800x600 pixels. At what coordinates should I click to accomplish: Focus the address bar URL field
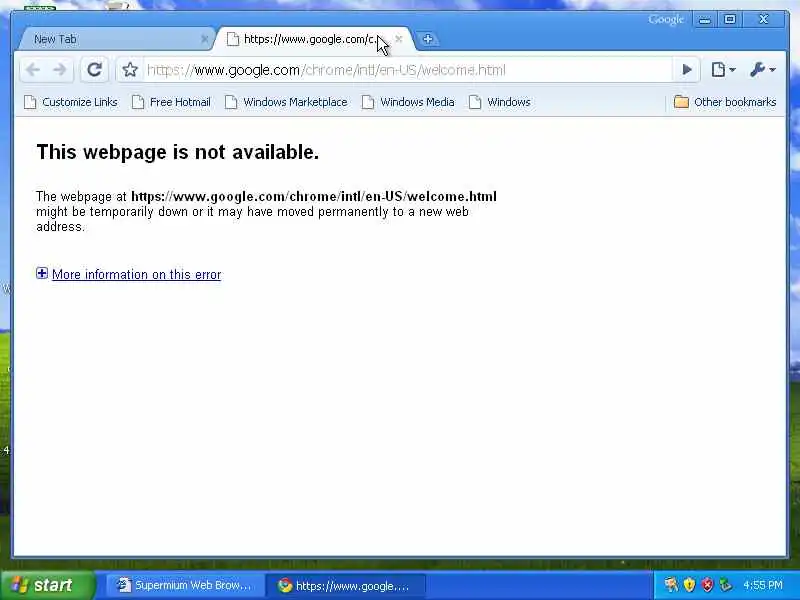pos(408,70)
